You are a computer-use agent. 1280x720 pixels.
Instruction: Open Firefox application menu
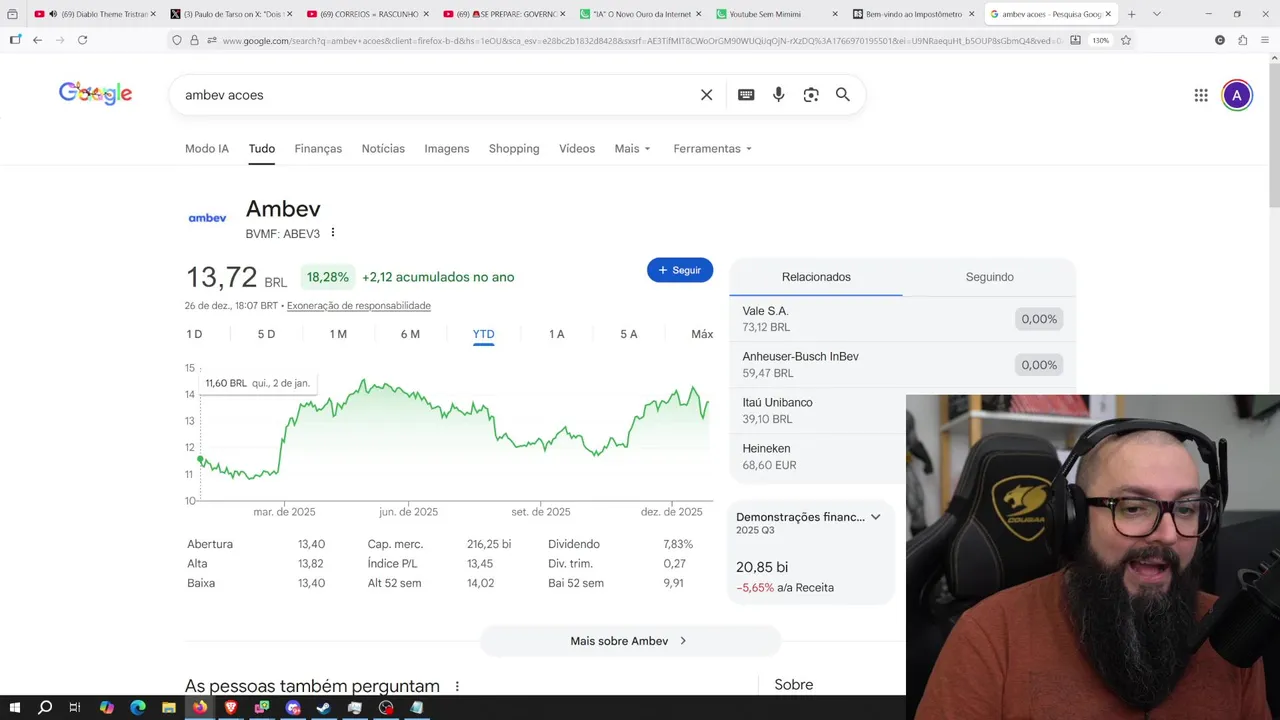[1266, 40]
